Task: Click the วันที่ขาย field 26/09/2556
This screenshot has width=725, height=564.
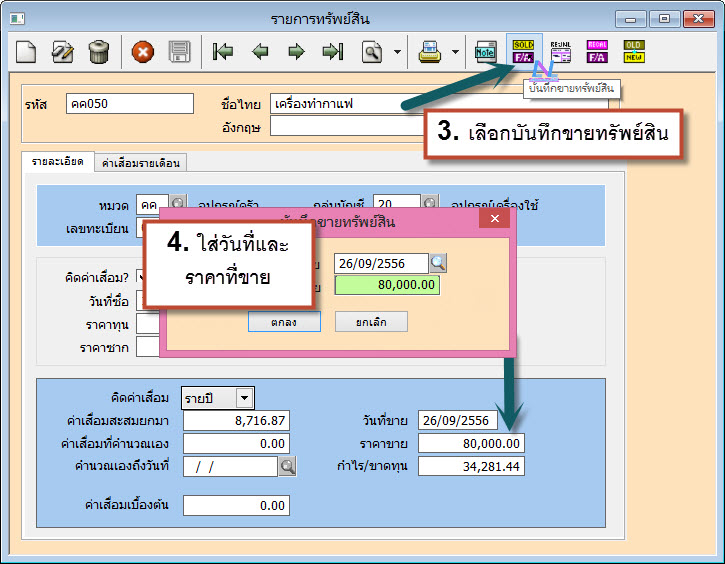Action: coord(458,420)
